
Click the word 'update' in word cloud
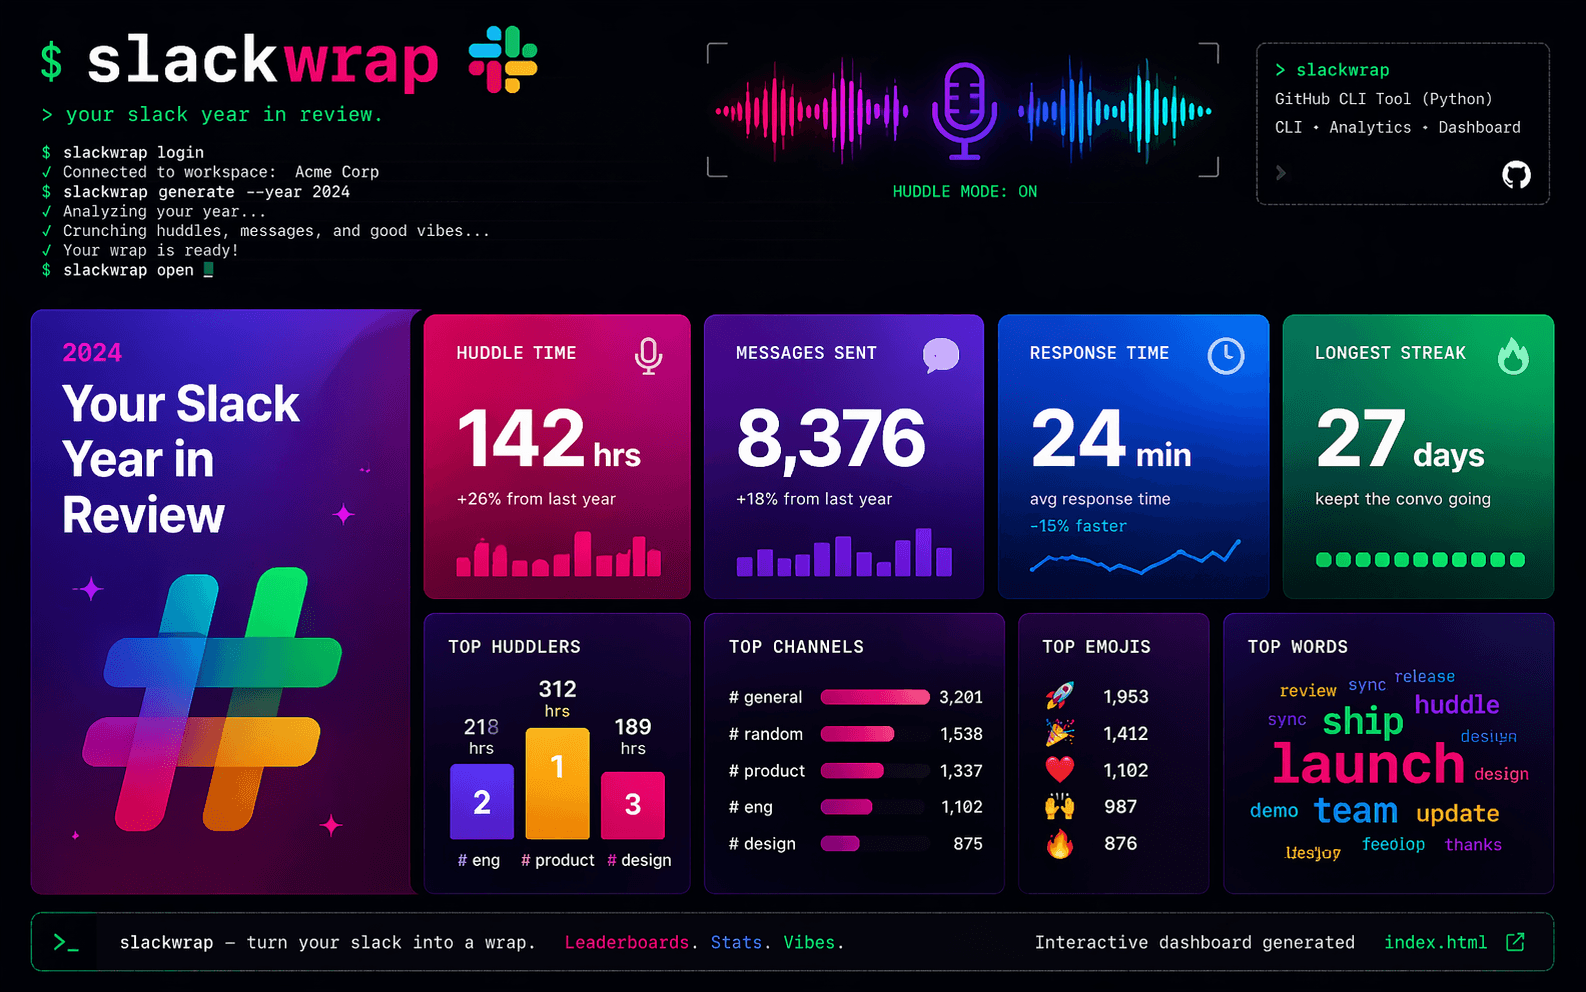(1457, 814)
